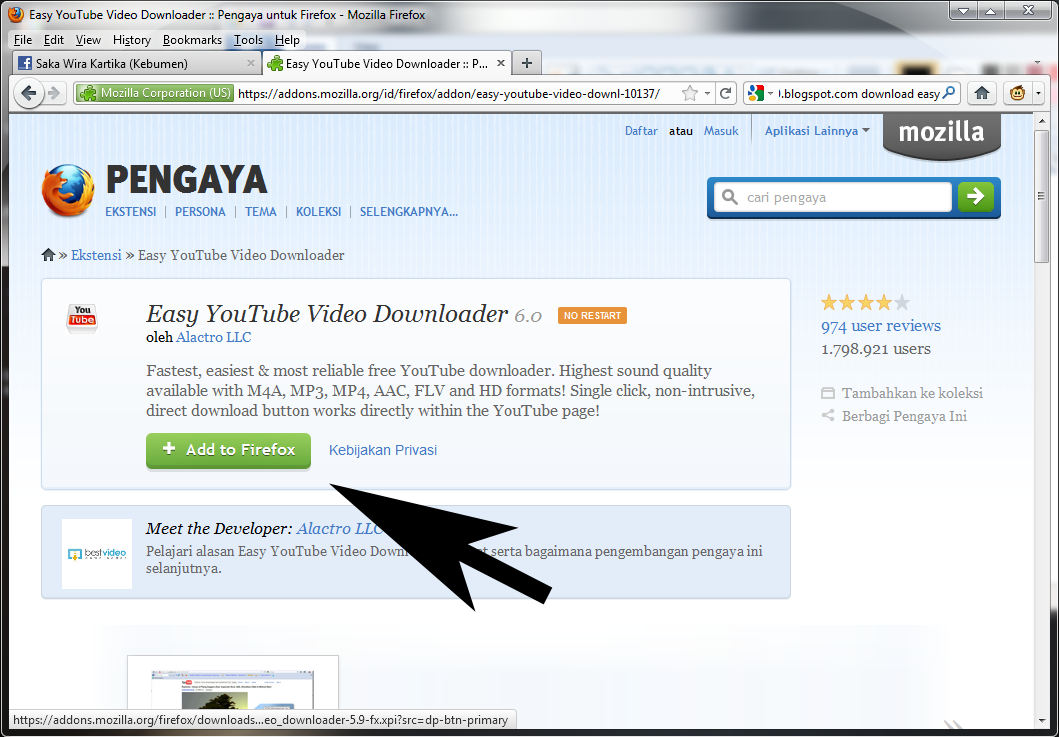
Task: Click the reload page icon
Action: 726,93
